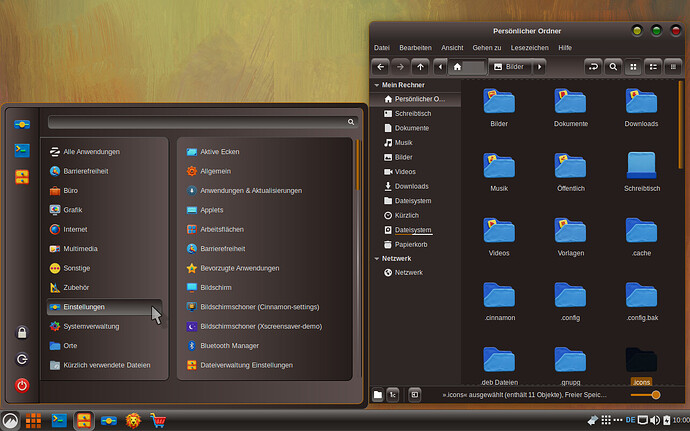Switch to icon grid view
The image size is (690, 431).
click(632, 67)
